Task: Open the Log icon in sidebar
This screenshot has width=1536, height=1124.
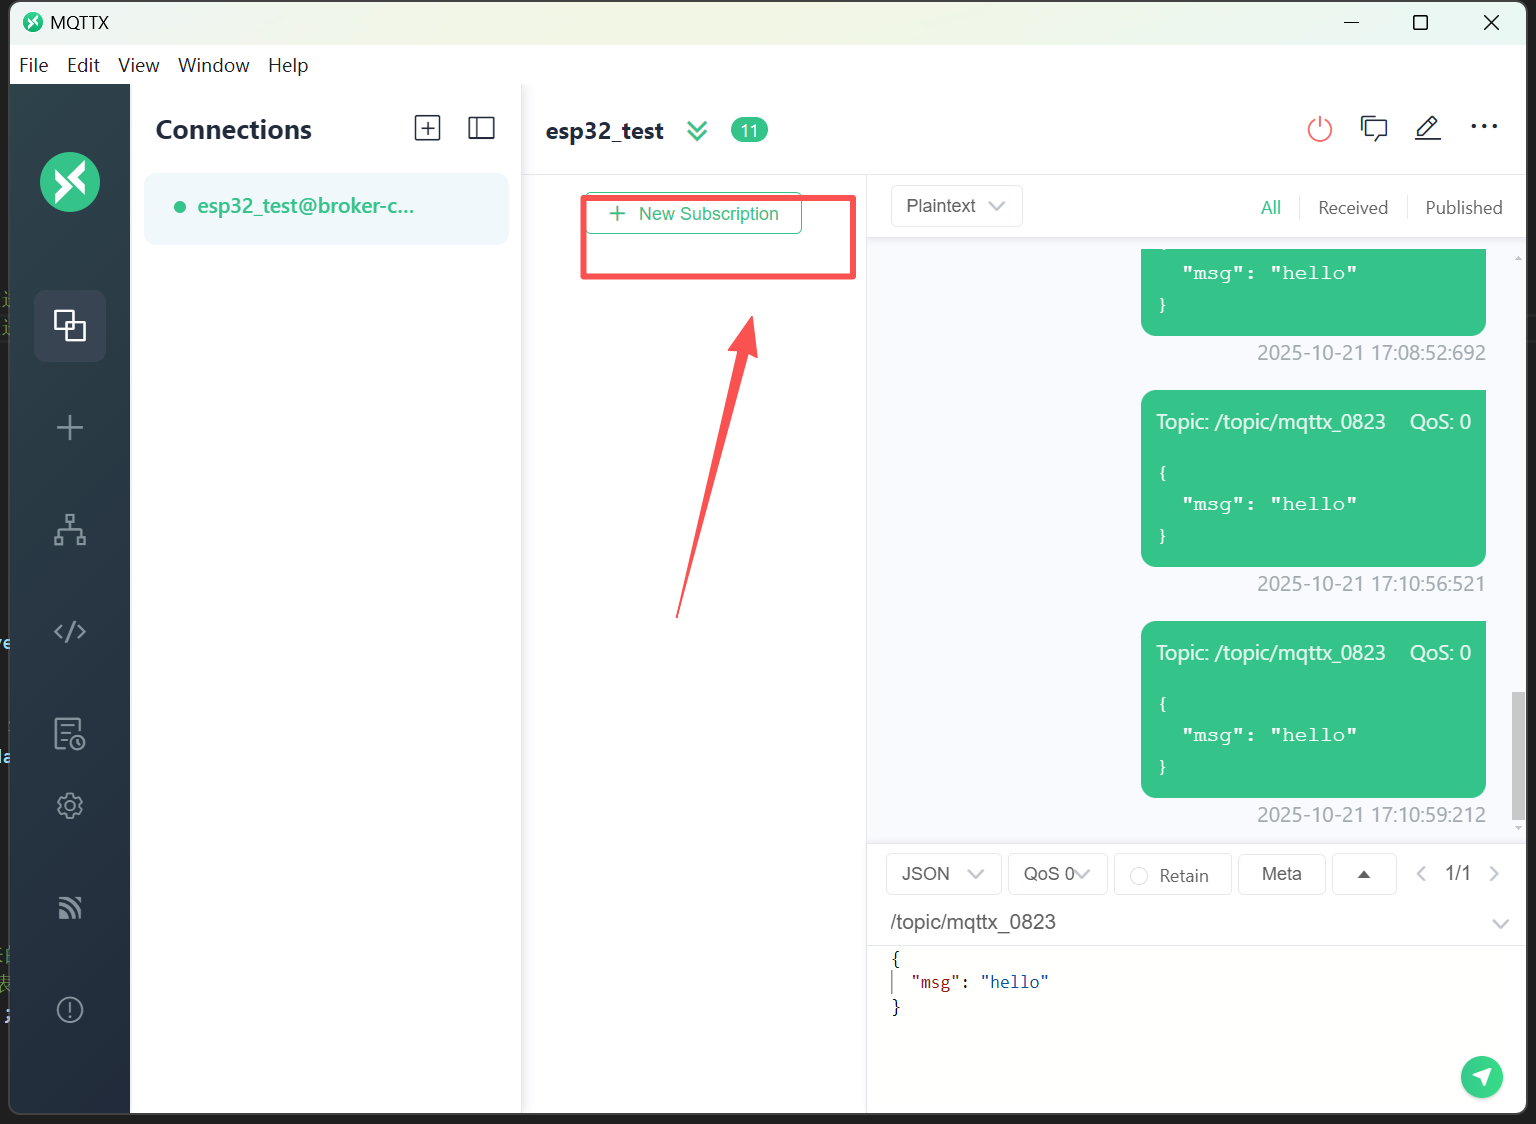Action: coord(70,734)
